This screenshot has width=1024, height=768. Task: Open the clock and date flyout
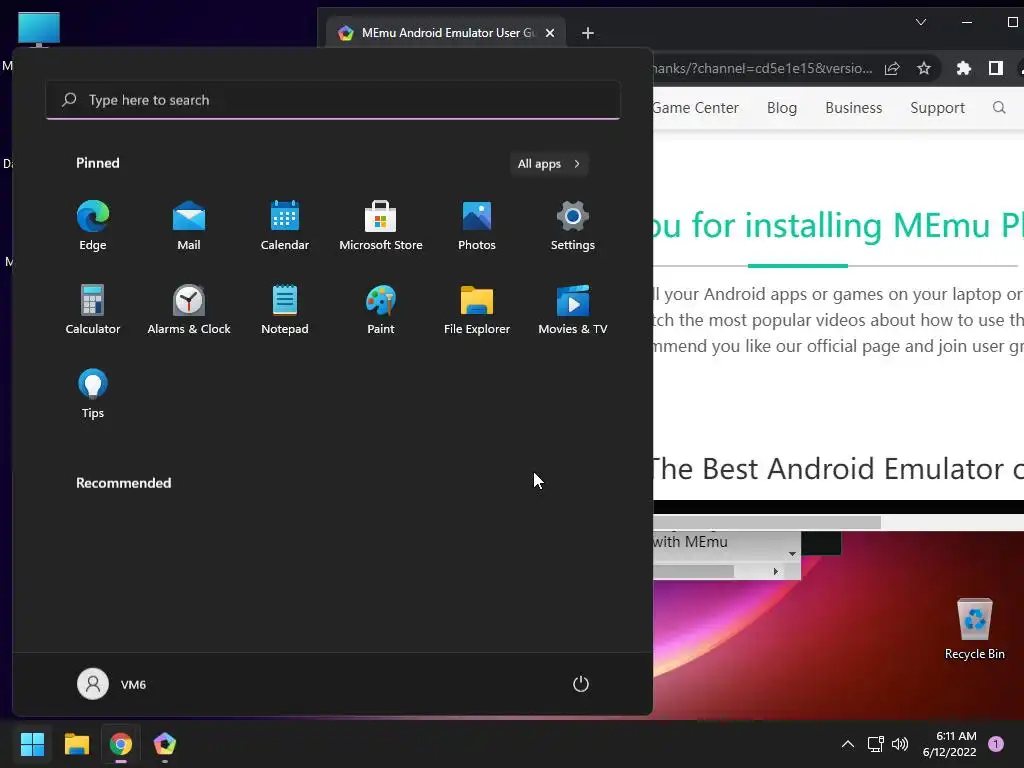[950, 744]
